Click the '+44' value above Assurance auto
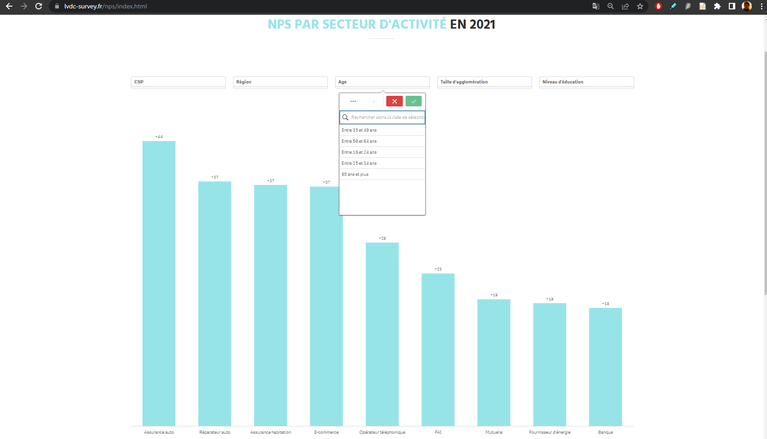Viewport: 767px width, 439px height. (x=159, y=137)
